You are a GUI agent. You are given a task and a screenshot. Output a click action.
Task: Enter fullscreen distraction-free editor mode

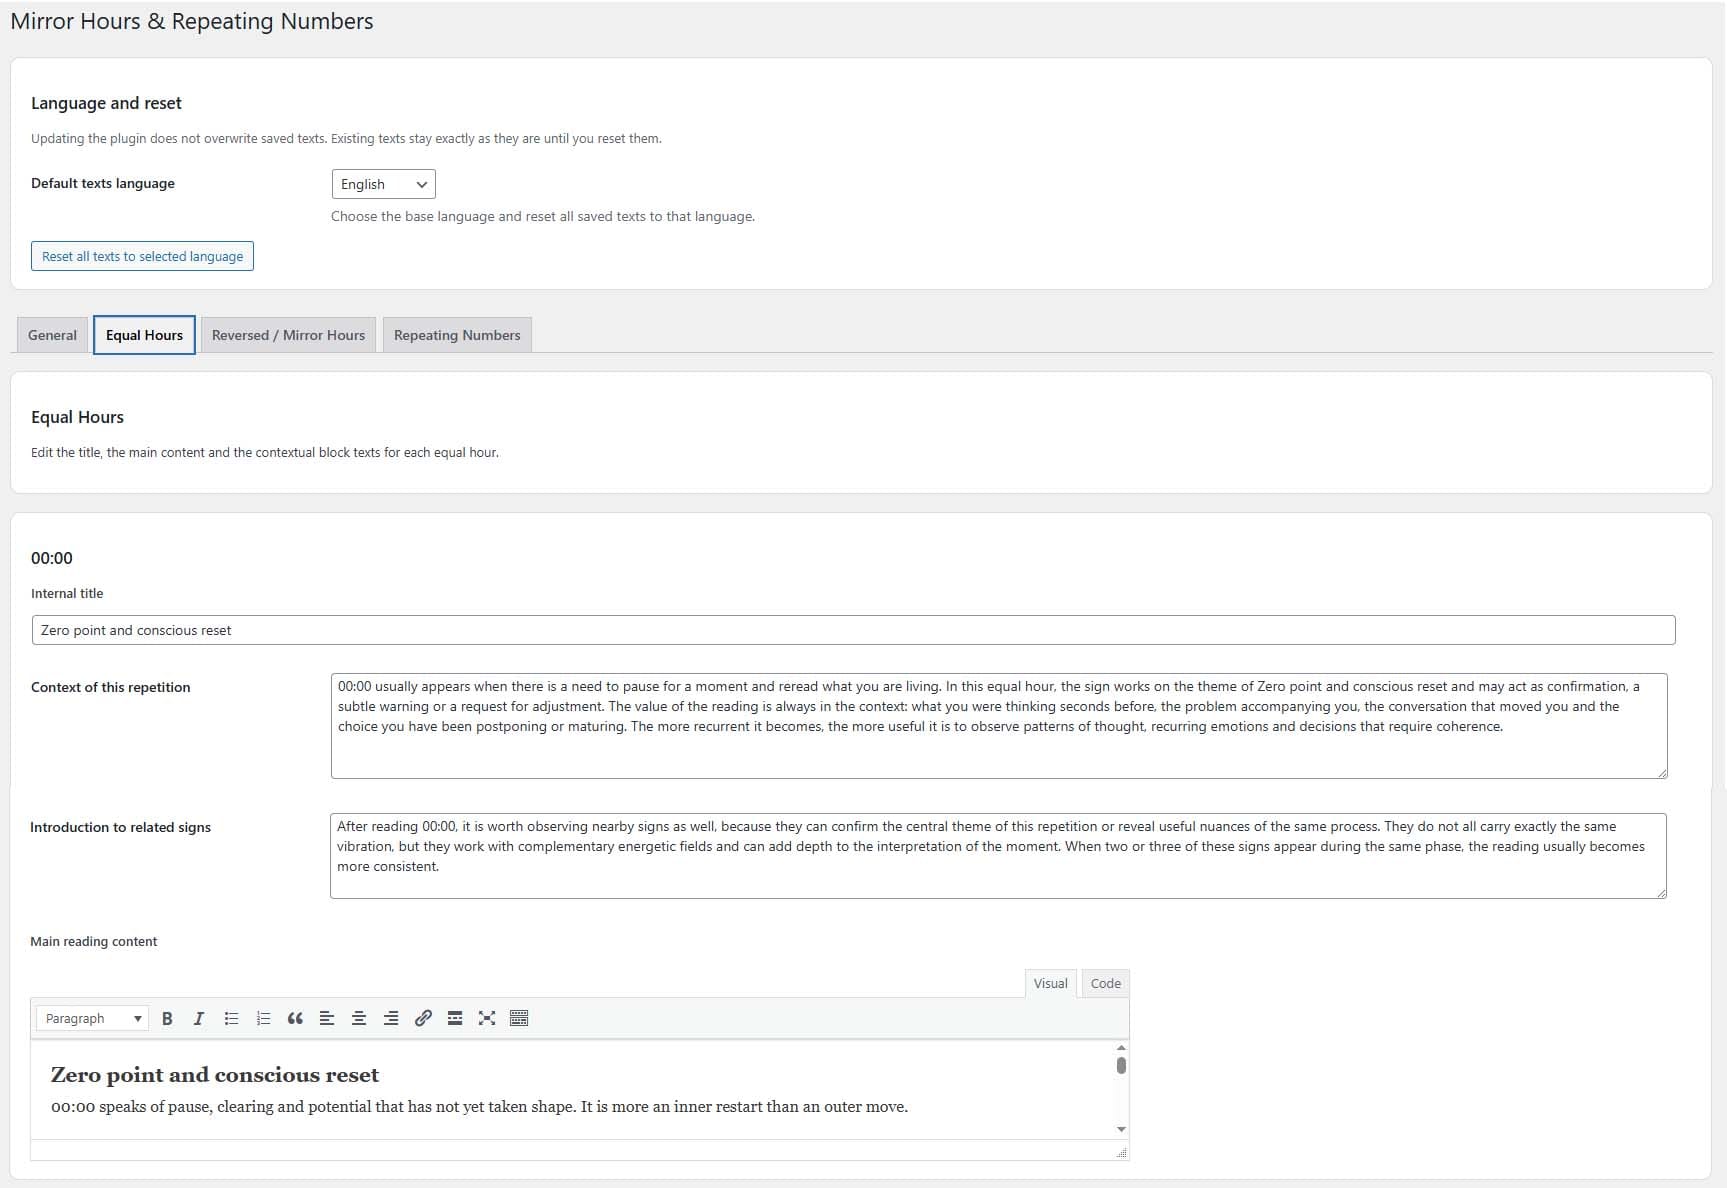tap(487, 1018)
